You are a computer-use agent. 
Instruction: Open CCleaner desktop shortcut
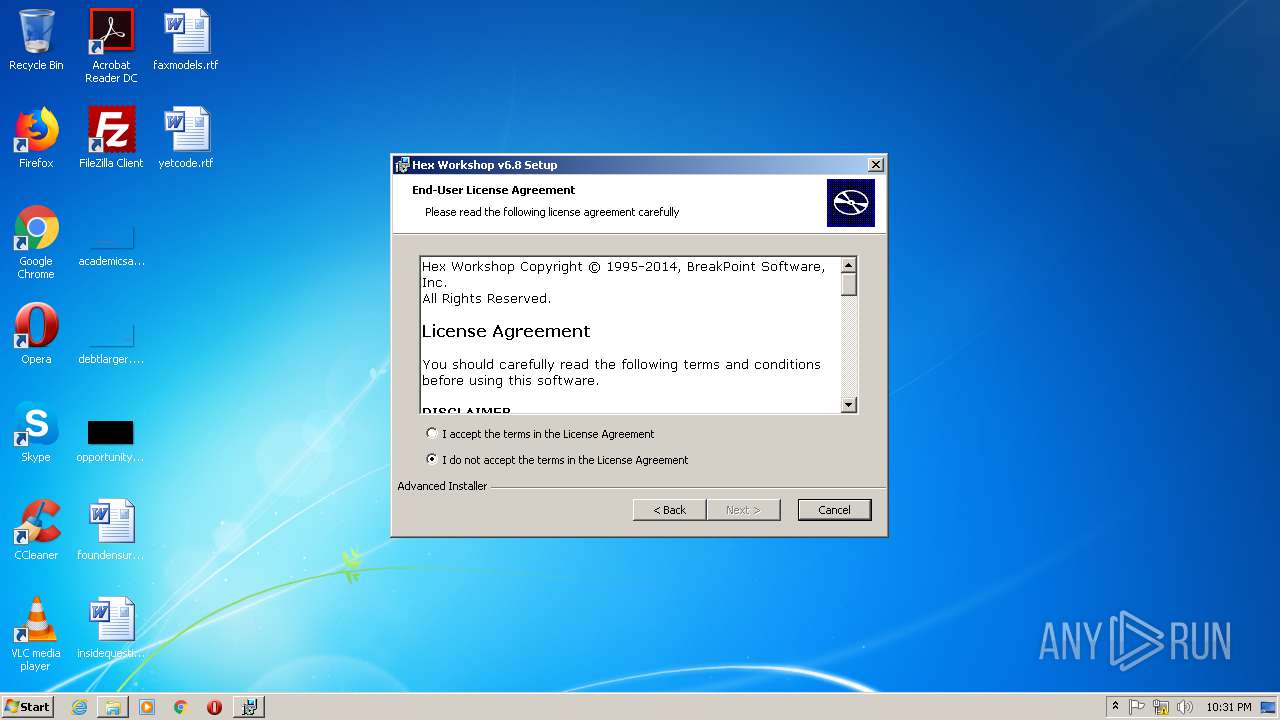tap(36, 530)
